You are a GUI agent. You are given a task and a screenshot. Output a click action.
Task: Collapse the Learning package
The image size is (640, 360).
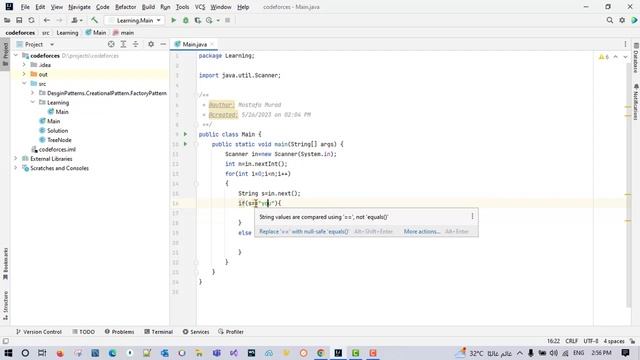tap(33, 102)
